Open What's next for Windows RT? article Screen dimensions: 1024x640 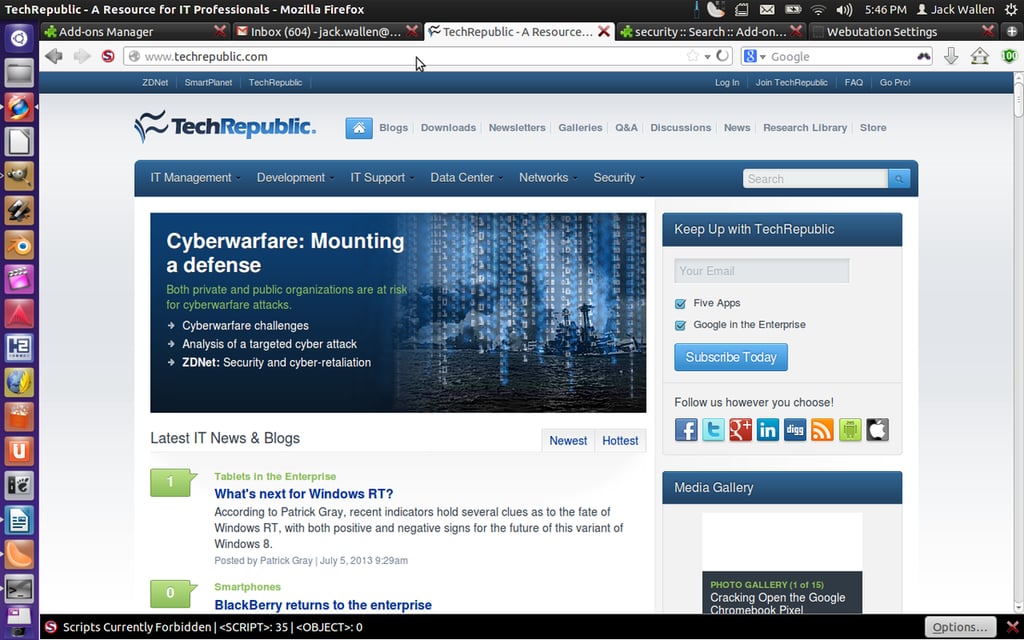point(304,494)
